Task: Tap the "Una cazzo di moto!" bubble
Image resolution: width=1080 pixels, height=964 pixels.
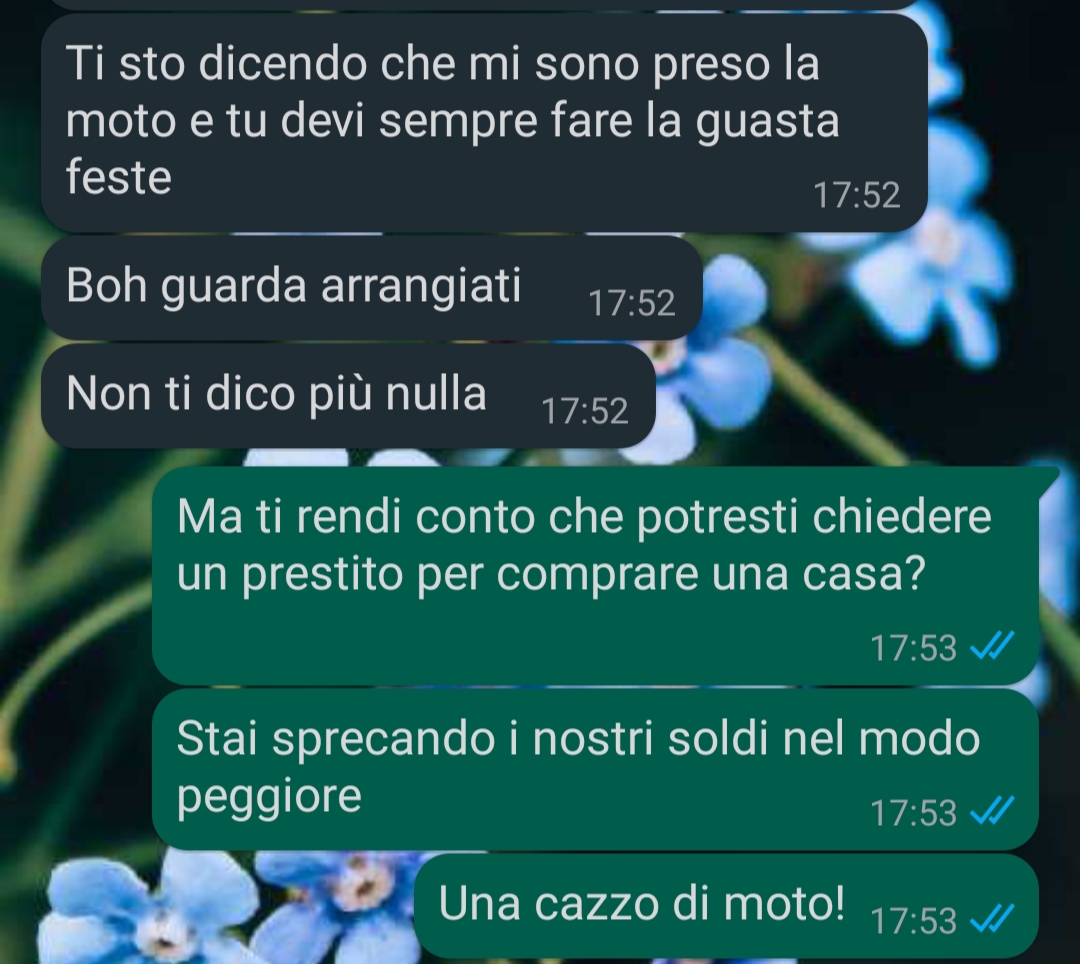Action: point(726,905)
